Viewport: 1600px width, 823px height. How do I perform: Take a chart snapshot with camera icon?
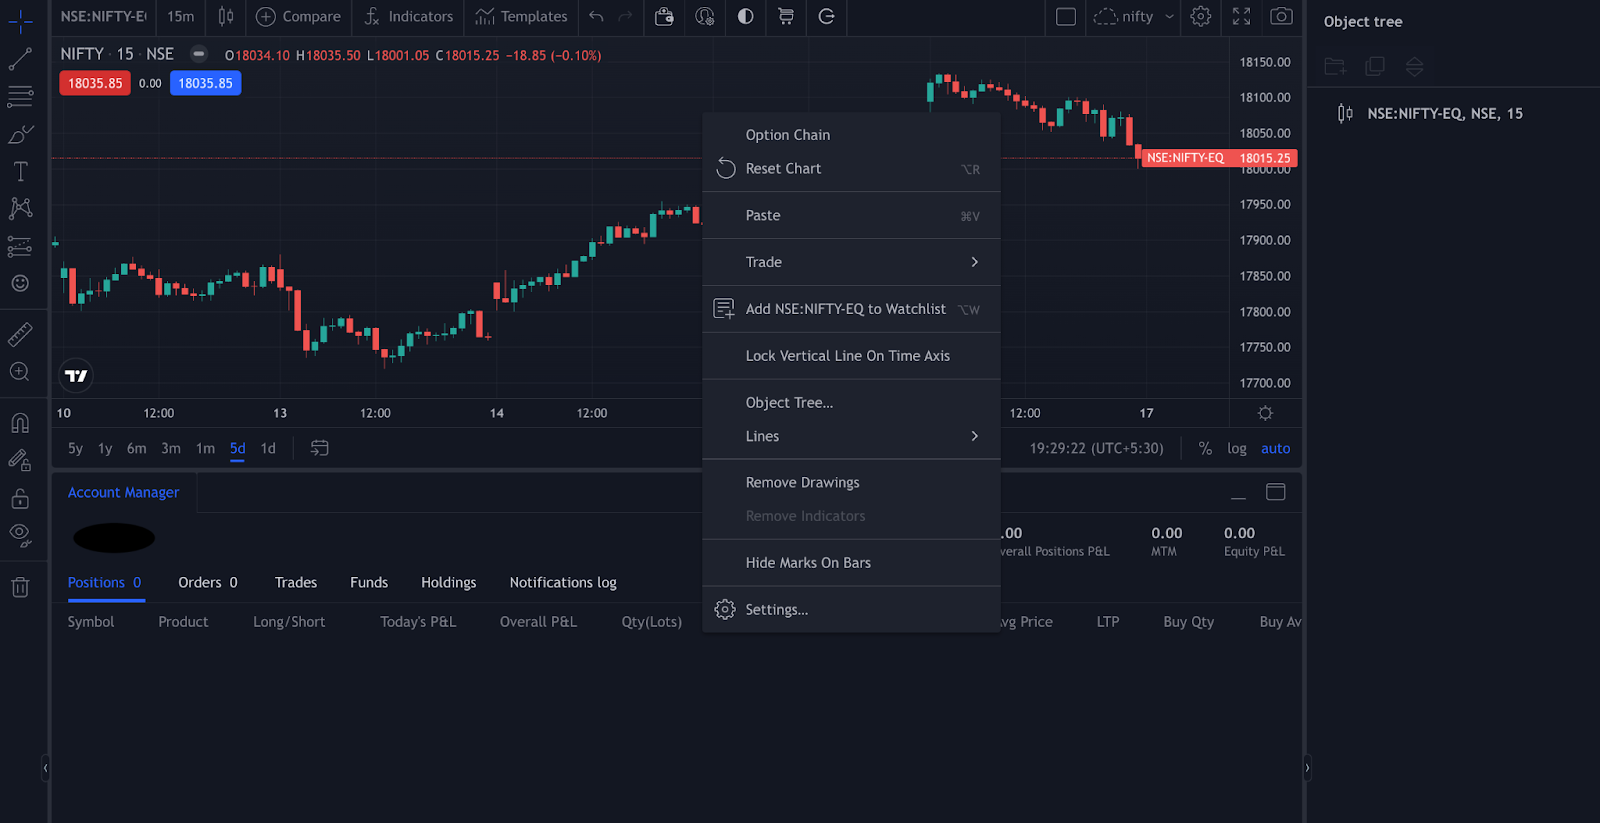tap(1281, 16)
